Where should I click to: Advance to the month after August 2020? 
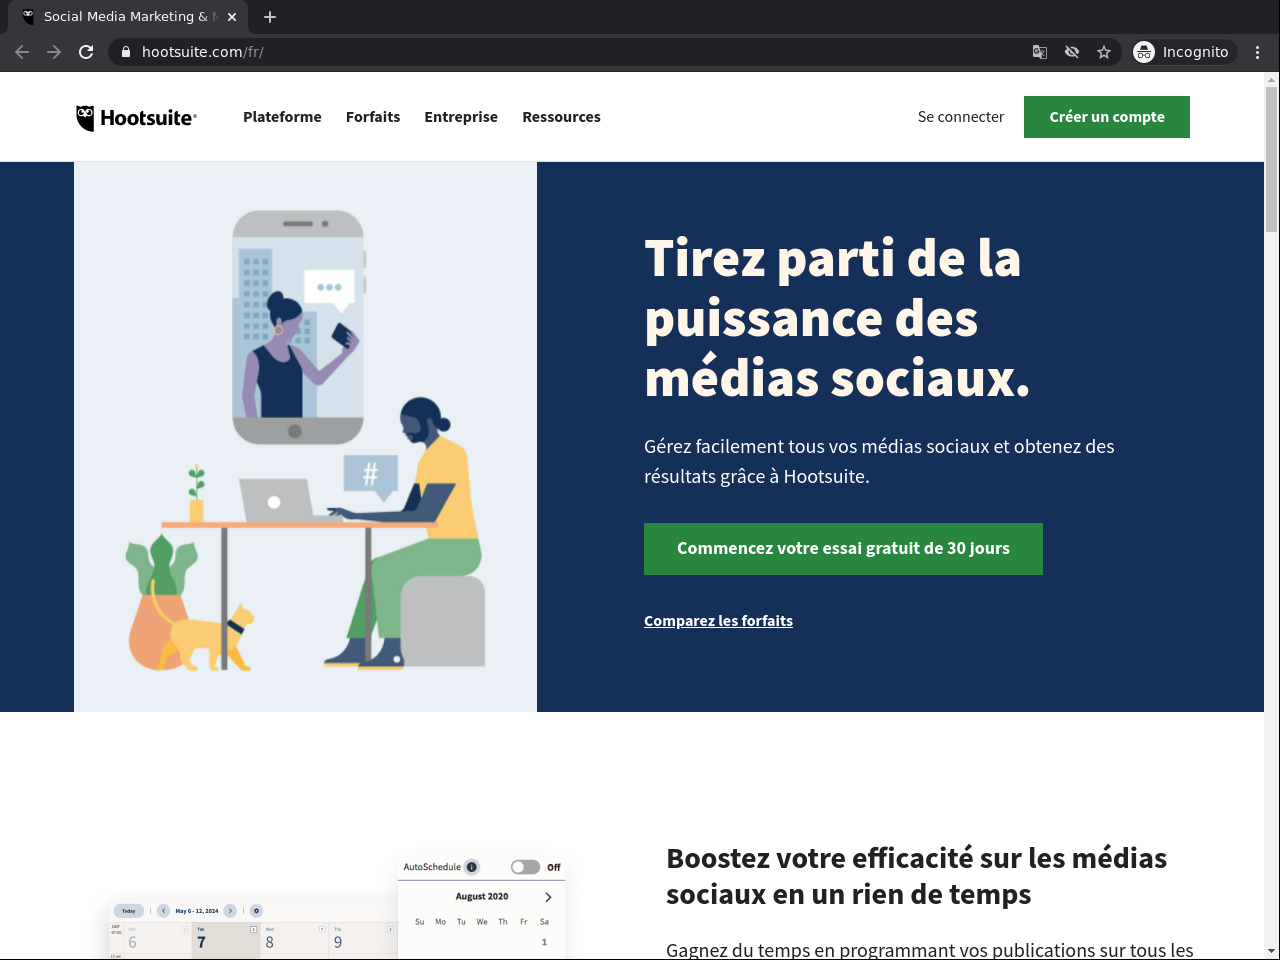[548, 897]
